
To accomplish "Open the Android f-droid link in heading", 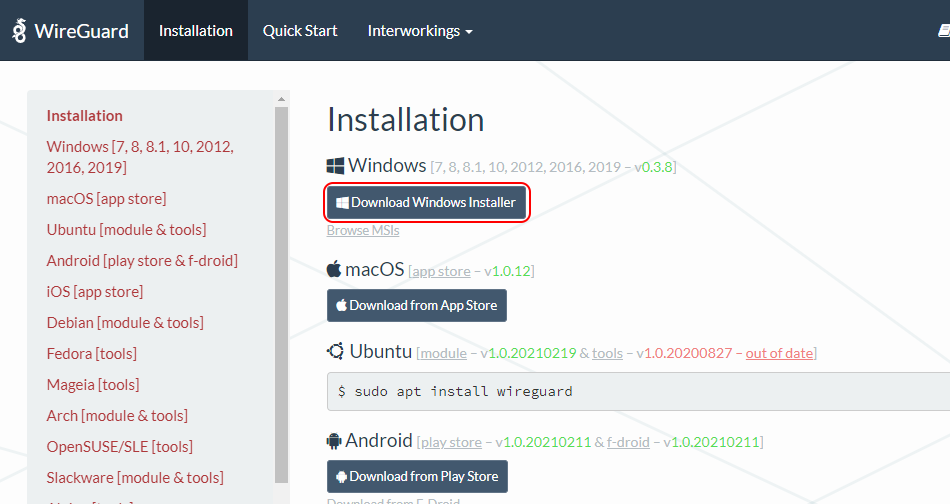I will (628, 442).
